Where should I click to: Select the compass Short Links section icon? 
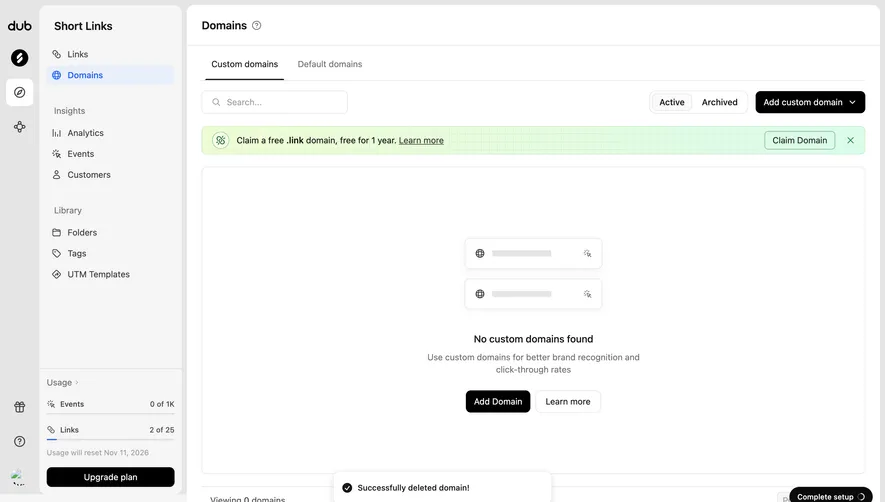(x=20, y=92)
